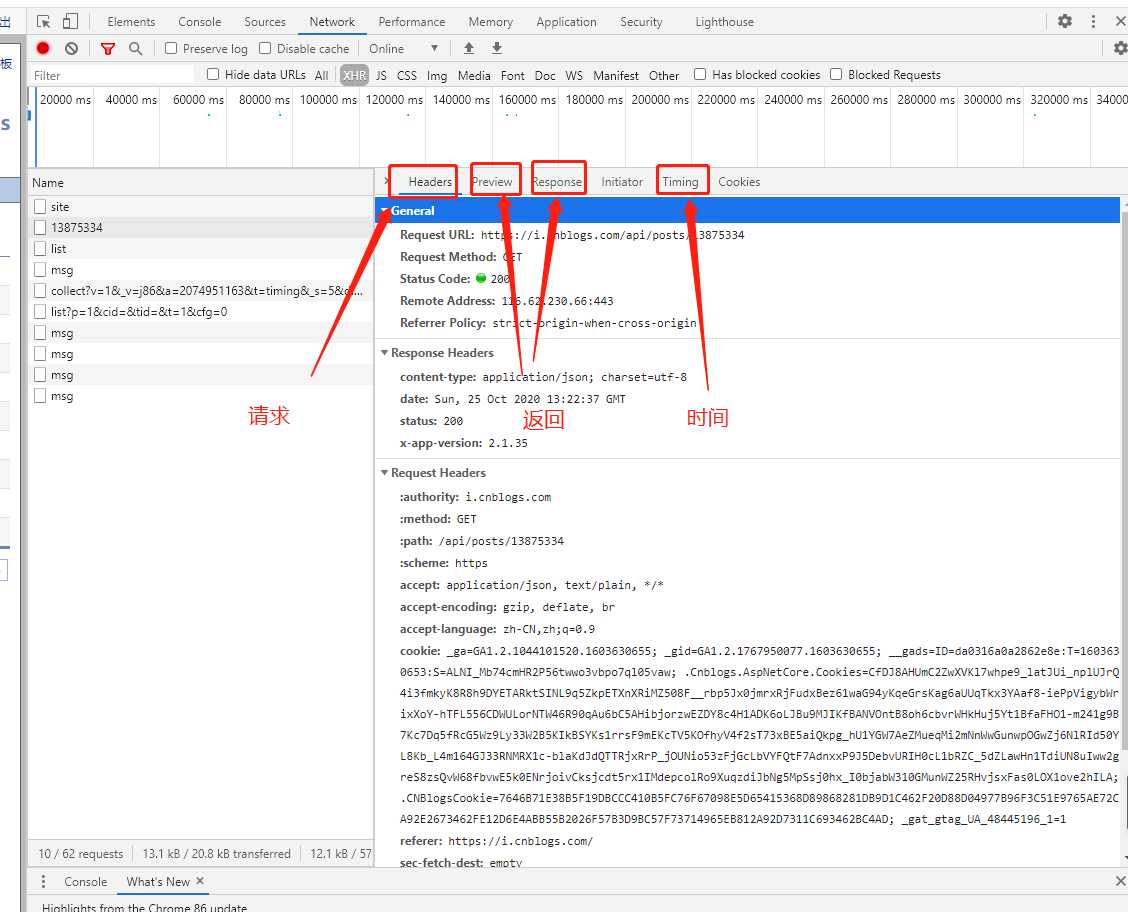Image resolution: width=1128 pixels, height=912 pixels.
Task: Tick the checkbox beside 13875334 request
Action: [40, 227]
